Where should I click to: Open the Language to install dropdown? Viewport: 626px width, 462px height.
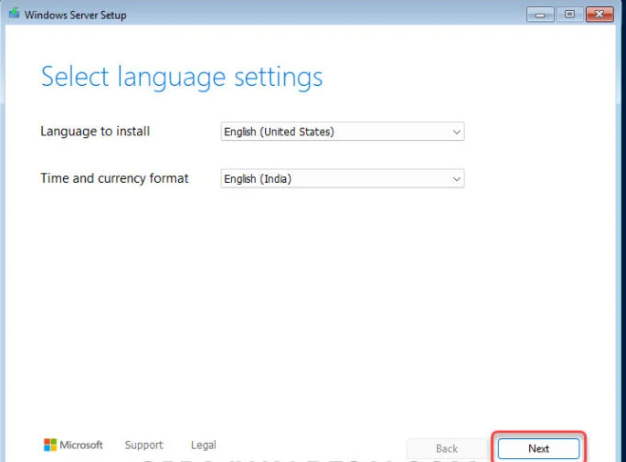point(342,131)
